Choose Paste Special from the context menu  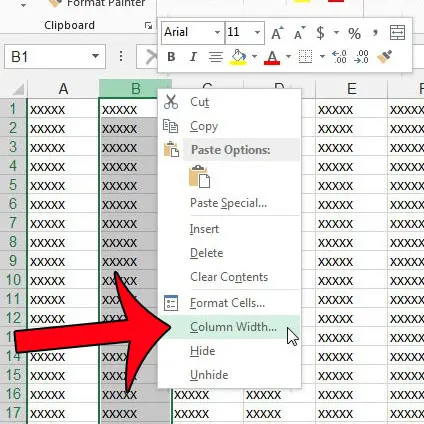tap(230, 203)
